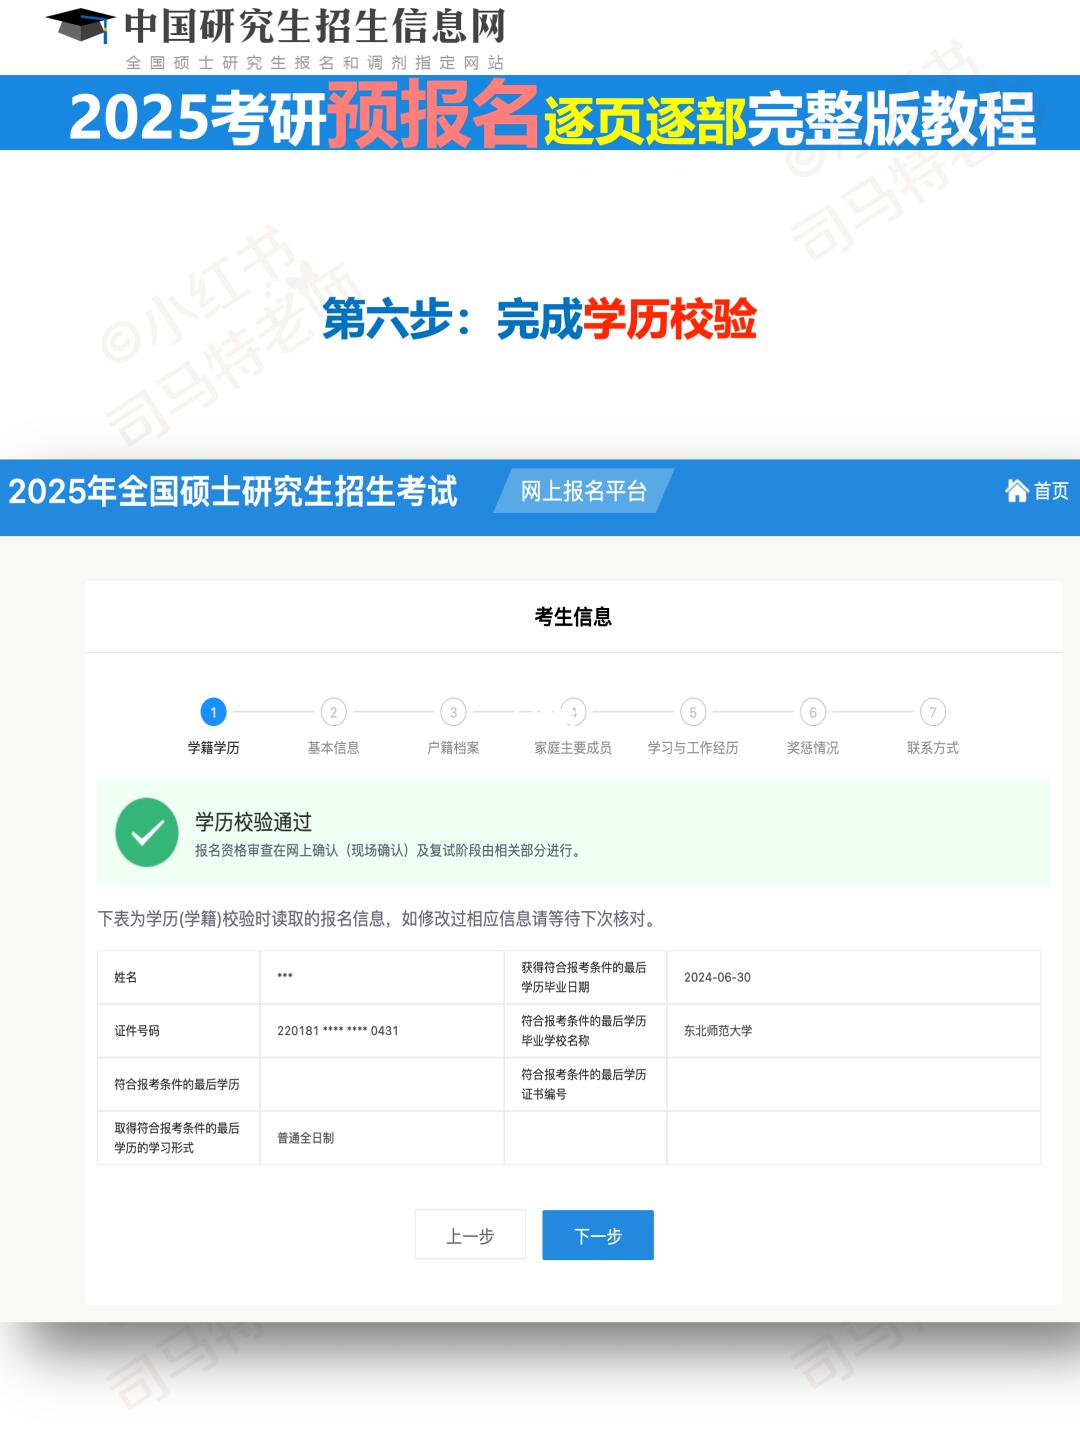Go back with the 上一步 button
Screen dimensions: 1080x1442
[470, 1235]
